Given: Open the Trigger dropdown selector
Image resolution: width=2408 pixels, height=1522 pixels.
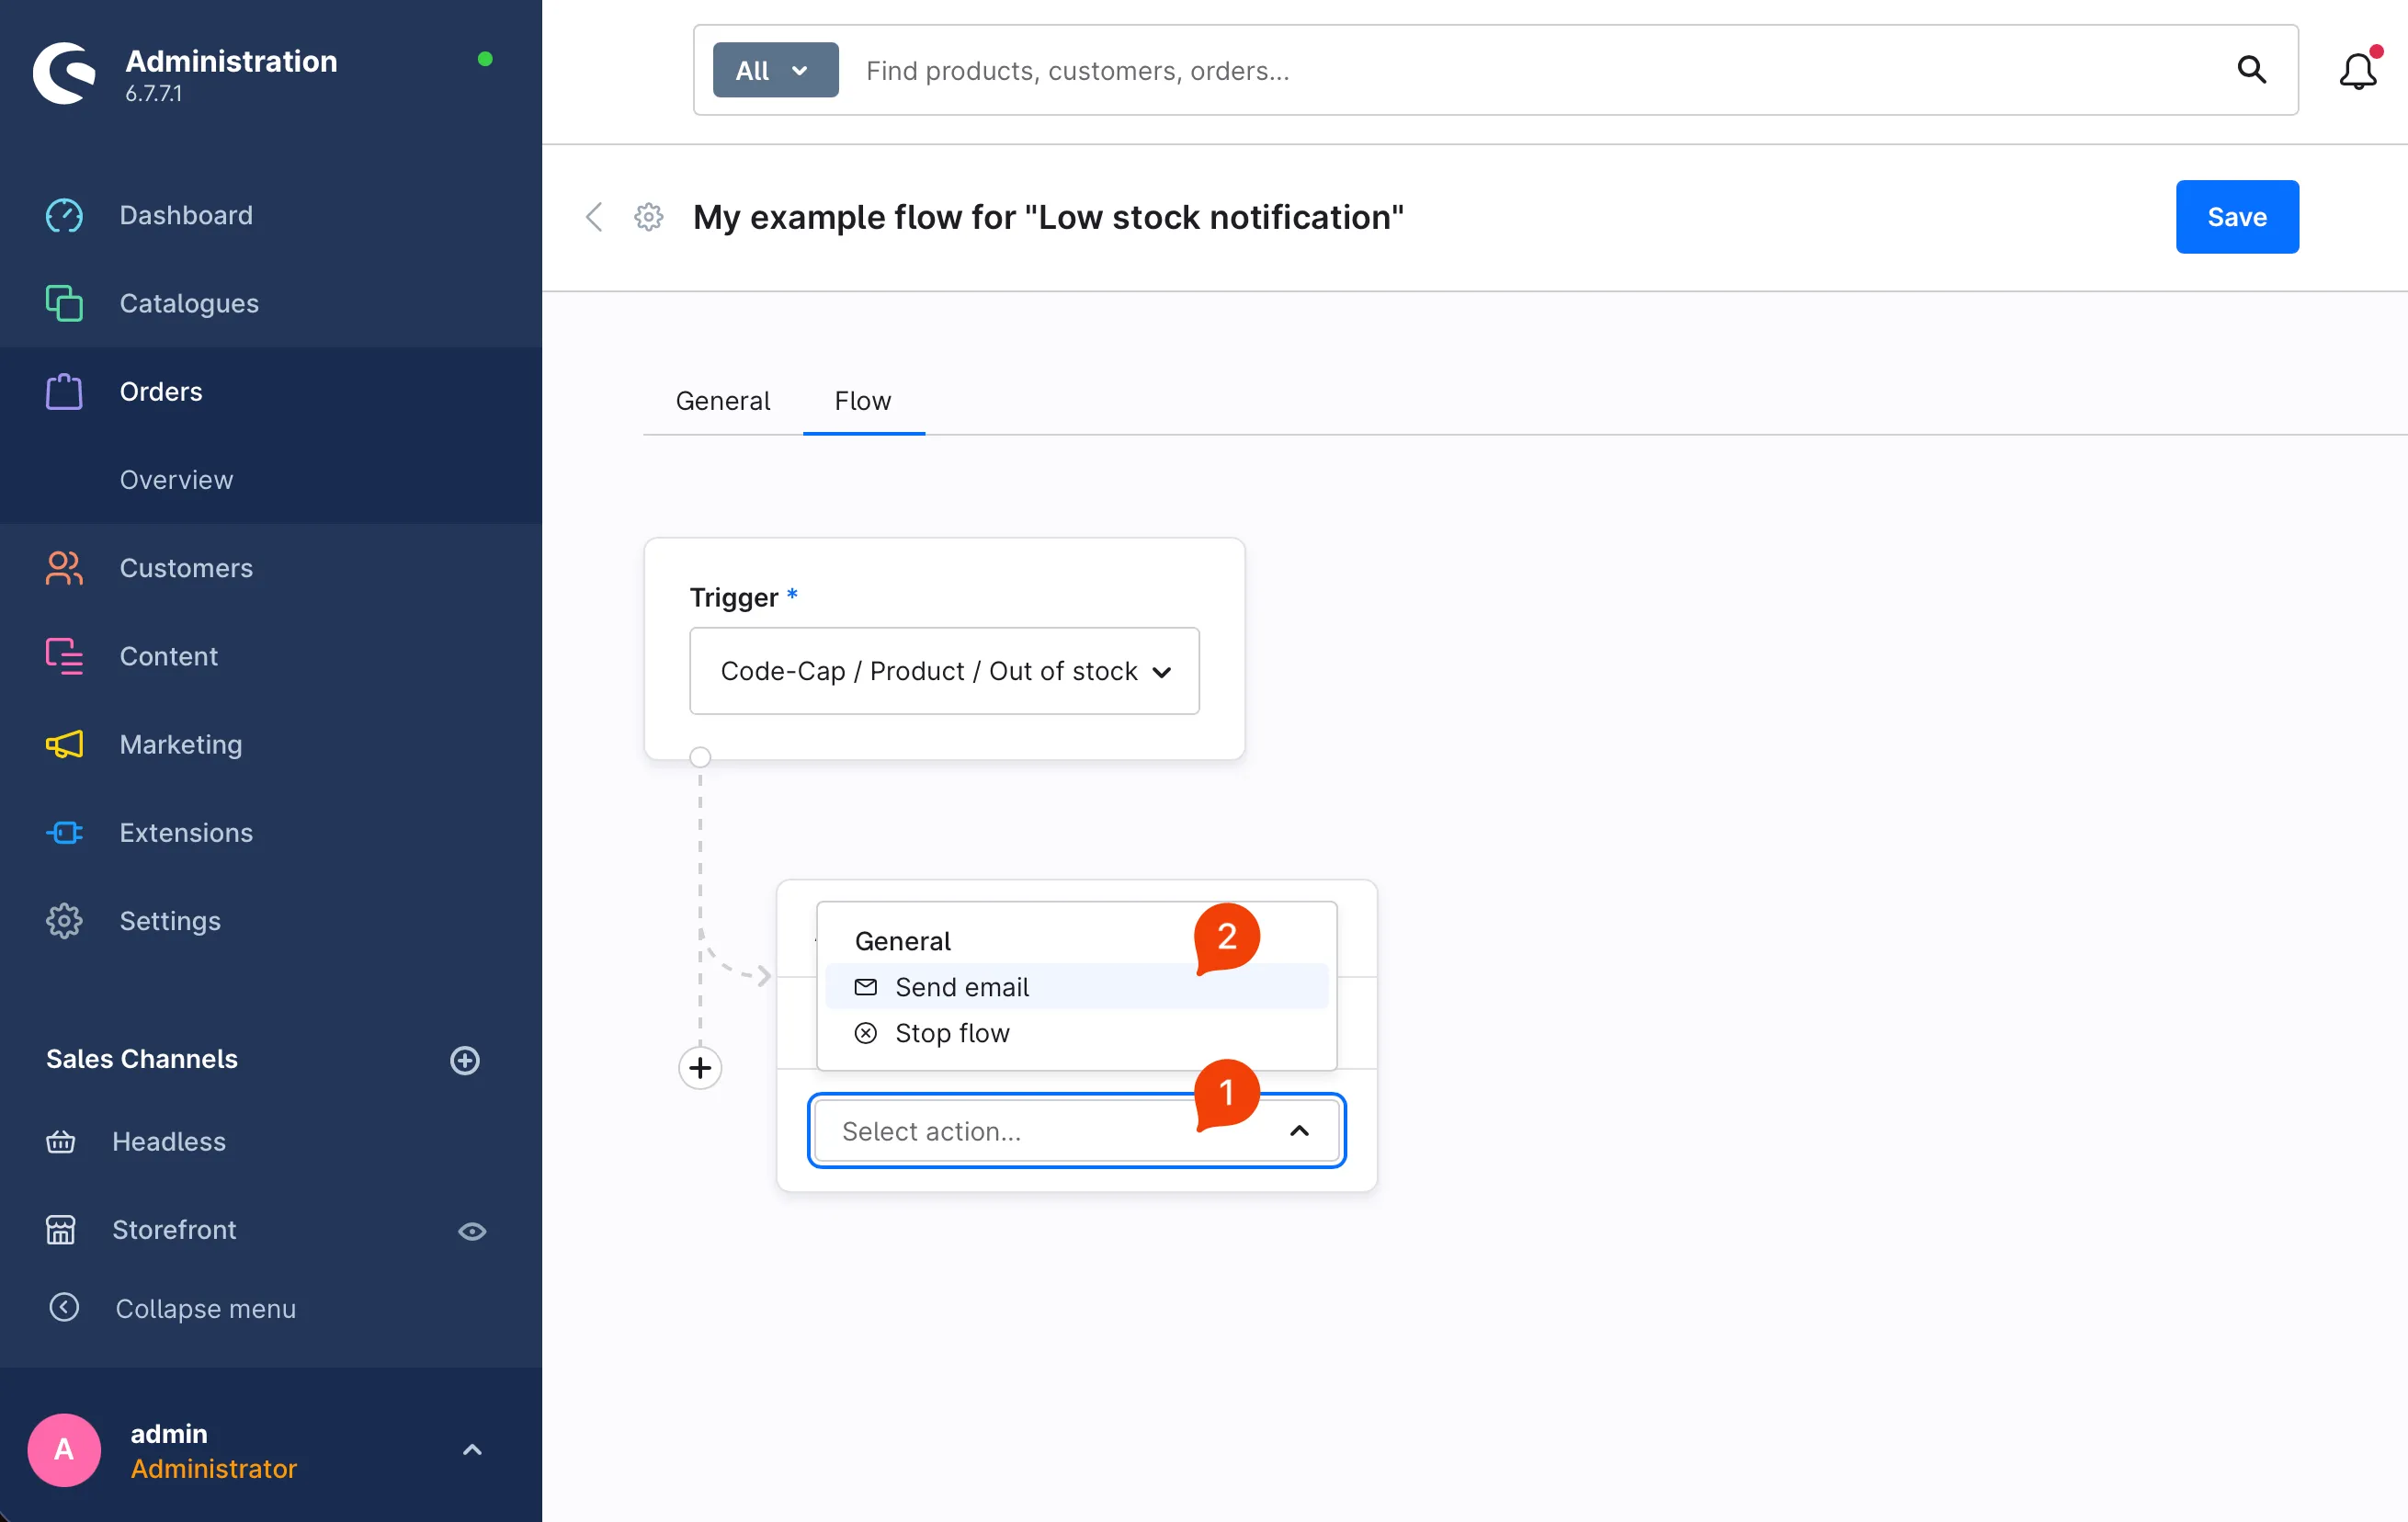Looking at the screenshot, I should [944, 671].
